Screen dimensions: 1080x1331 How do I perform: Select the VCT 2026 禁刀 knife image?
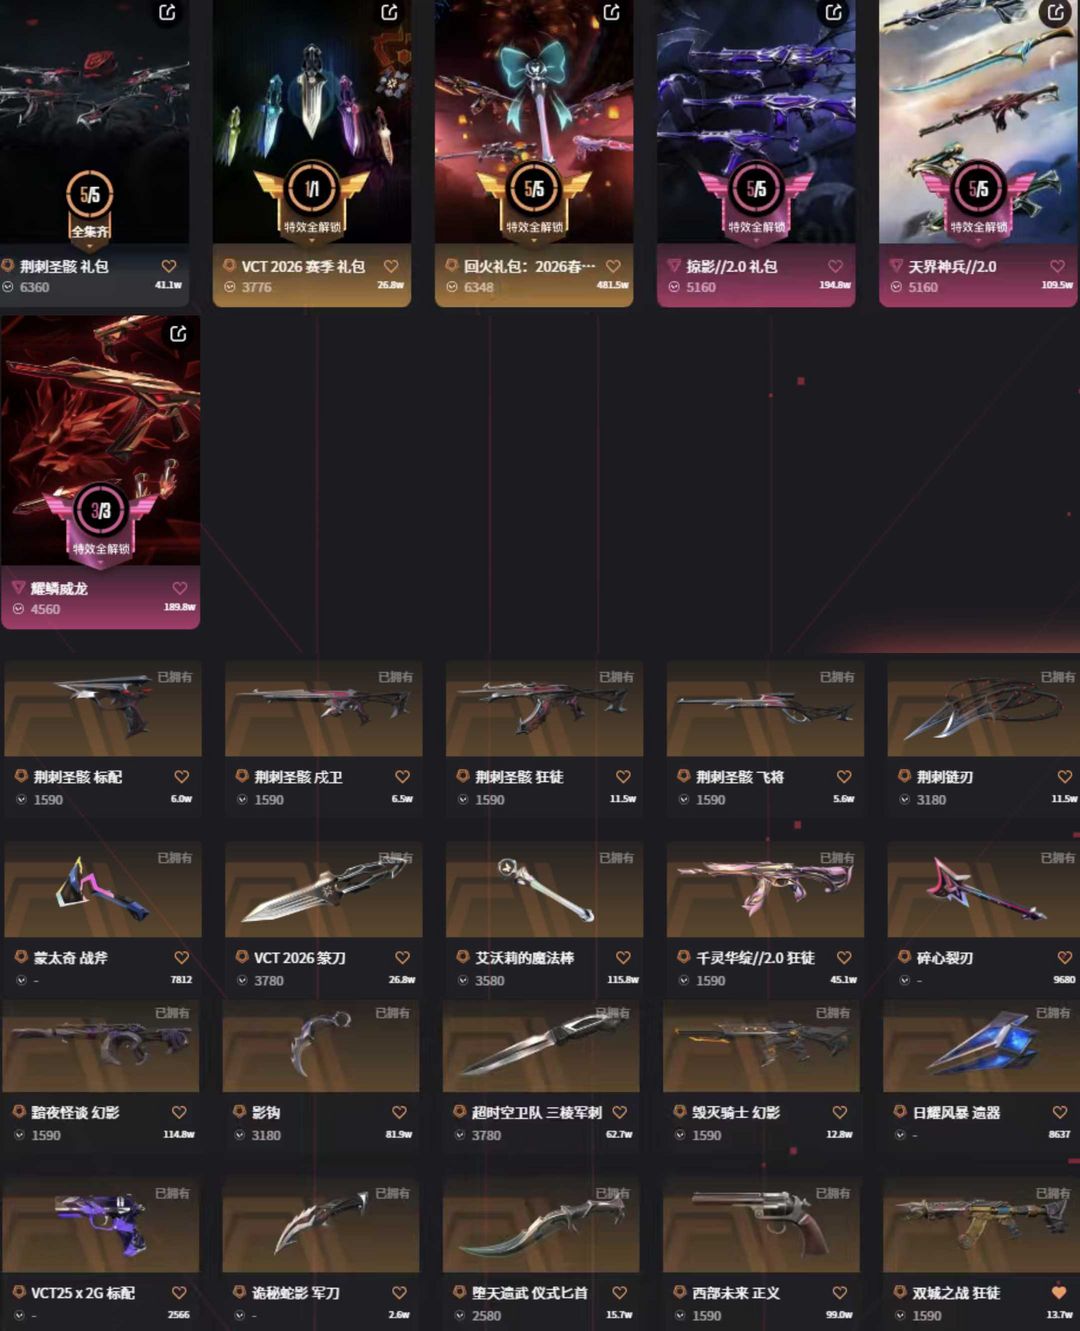click(x=323, y=889)
